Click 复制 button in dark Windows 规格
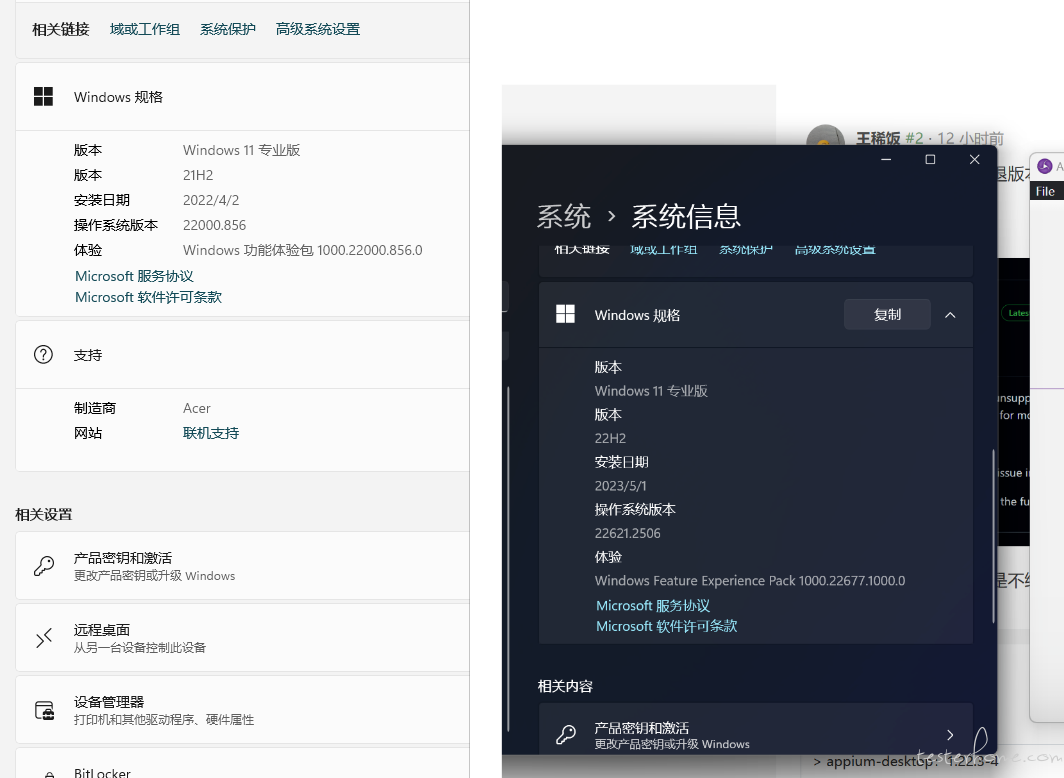1064x778 pixels. pyautogui.click(x=887, y=314)
